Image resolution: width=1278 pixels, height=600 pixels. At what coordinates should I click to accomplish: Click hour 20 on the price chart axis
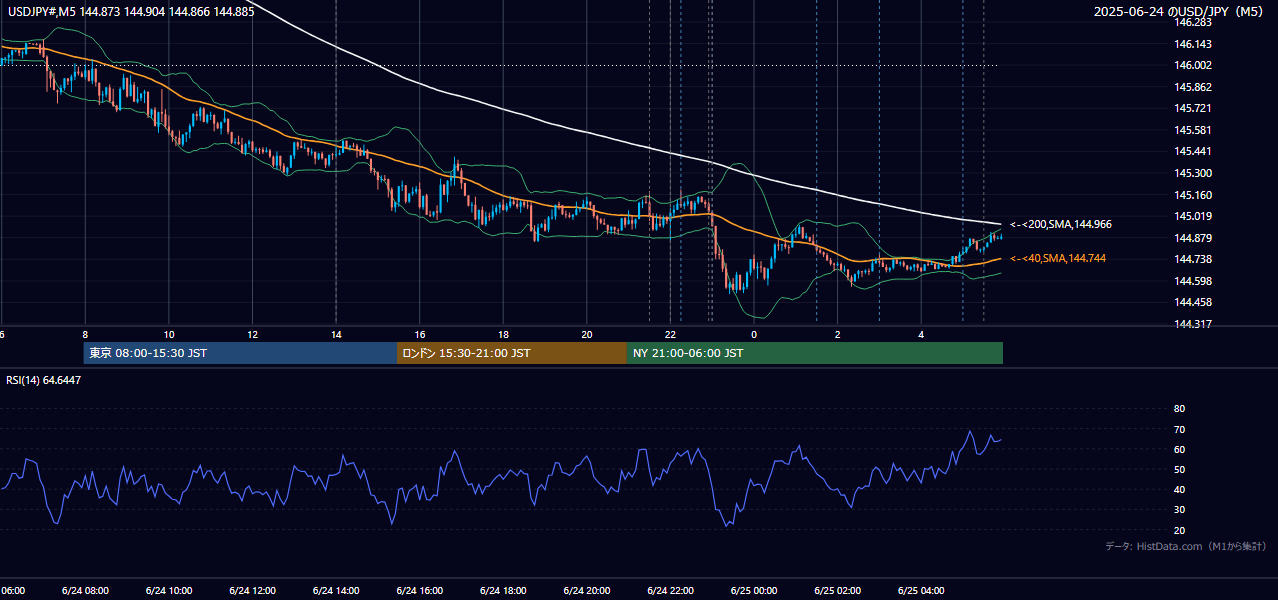point(587,334)
